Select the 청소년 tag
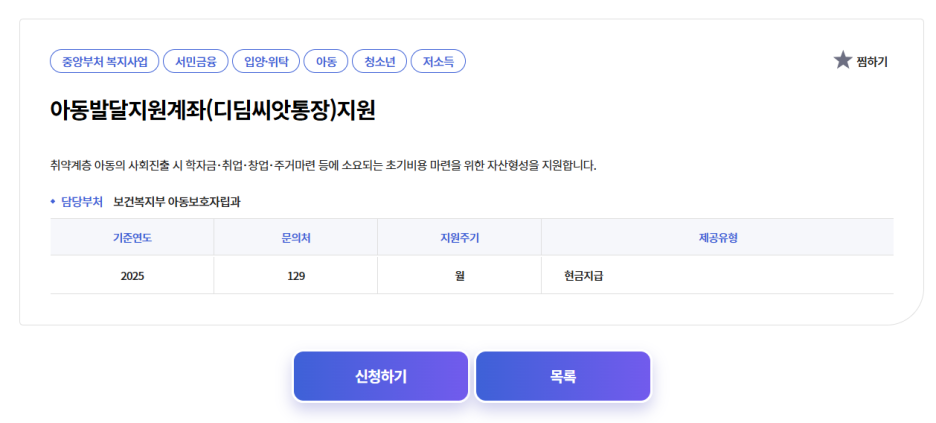Screen dimensions: 936x423 coord(380,61)
